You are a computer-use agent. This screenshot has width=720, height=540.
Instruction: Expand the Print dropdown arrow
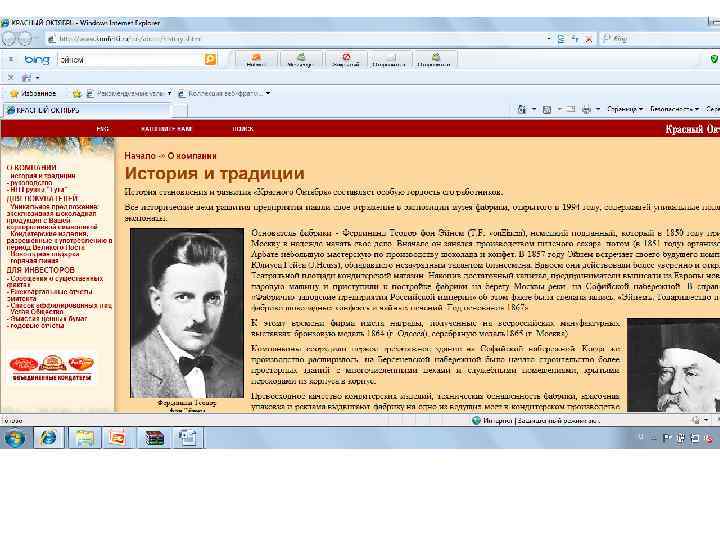point(598,109)
